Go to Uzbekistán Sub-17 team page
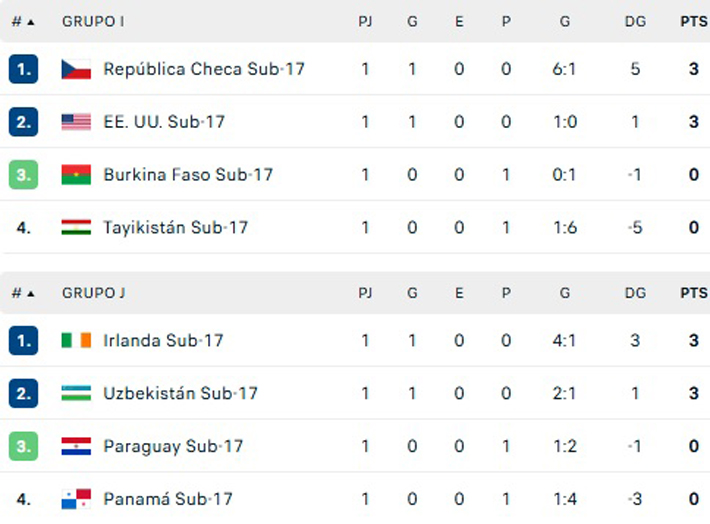The image size is (710, 524). click(x=180, y=394)
